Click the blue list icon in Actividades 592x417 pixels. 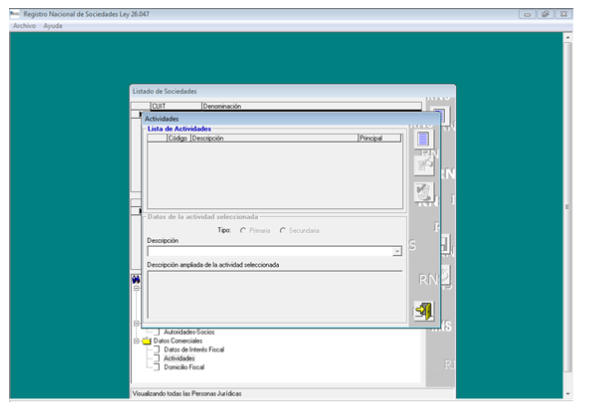point(423,139)
